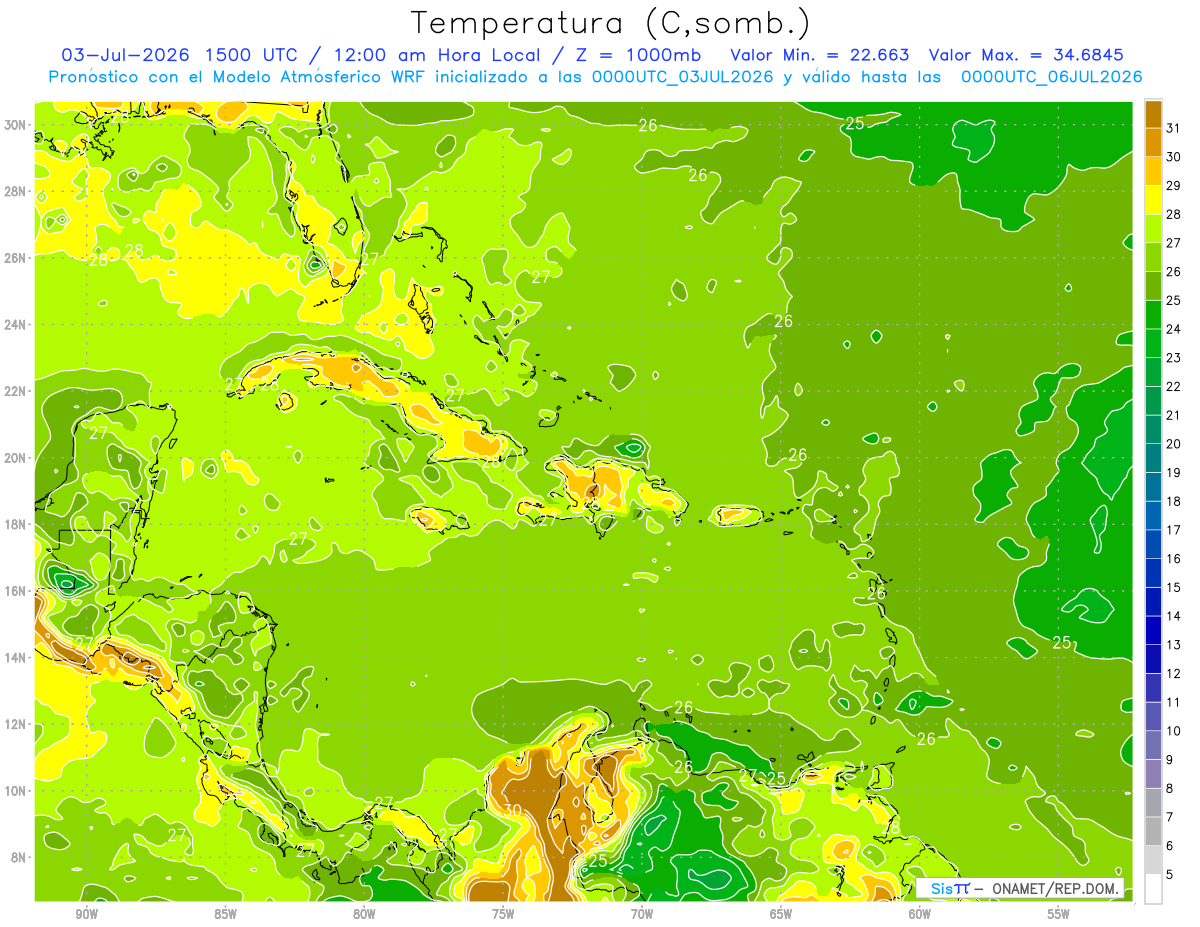
Task: Click the colorbar legend value 10
Action: point(1174,731)
